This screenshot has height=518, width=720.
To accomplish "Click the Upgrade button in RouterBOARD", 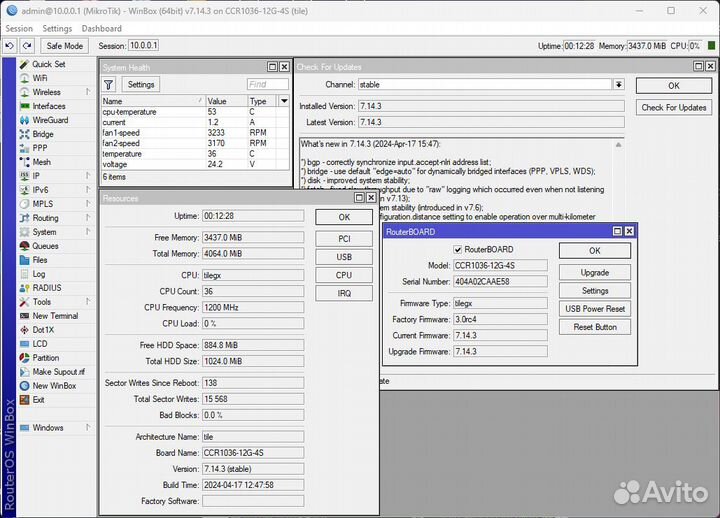I will click(595, 272).
